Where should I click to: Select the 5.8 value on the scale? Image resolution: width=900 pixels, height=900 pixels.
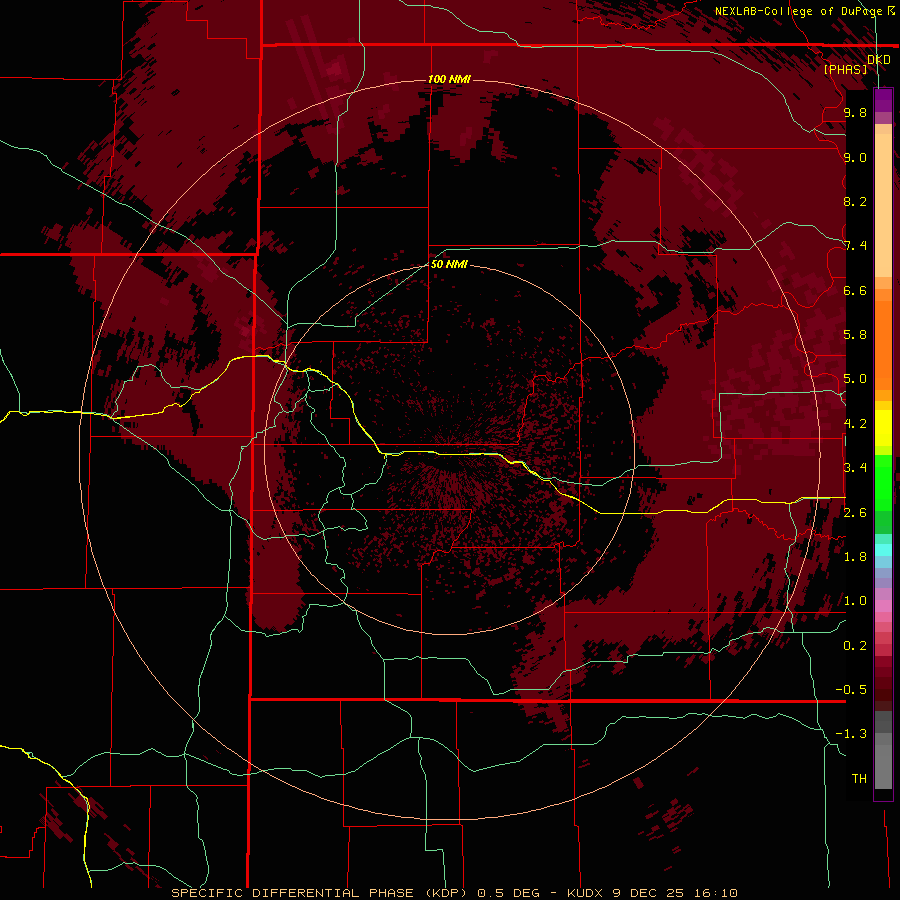pos(855,335)
